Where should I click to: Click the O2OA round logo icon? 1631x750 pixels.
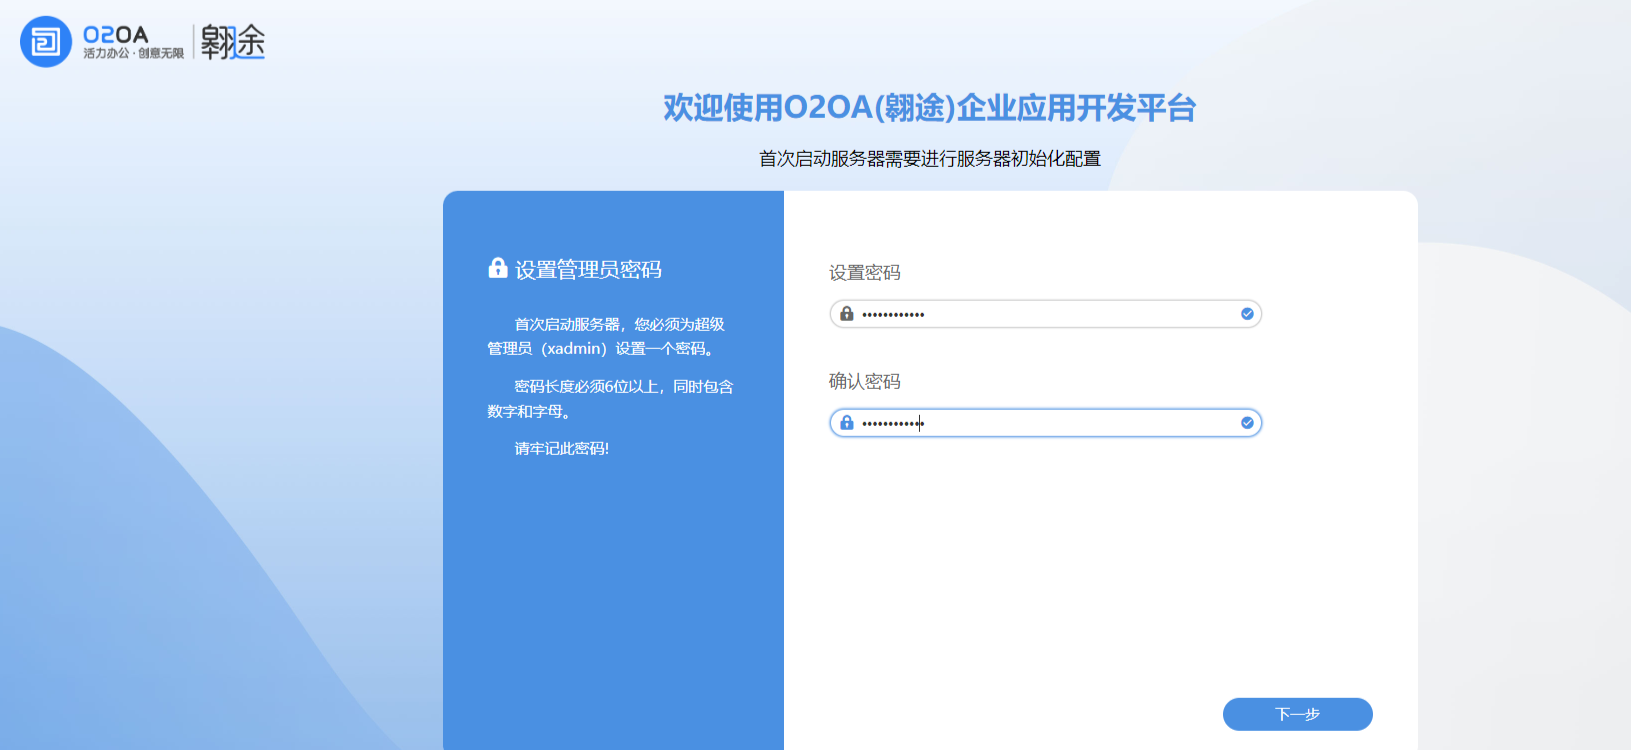tap(46, 42)
